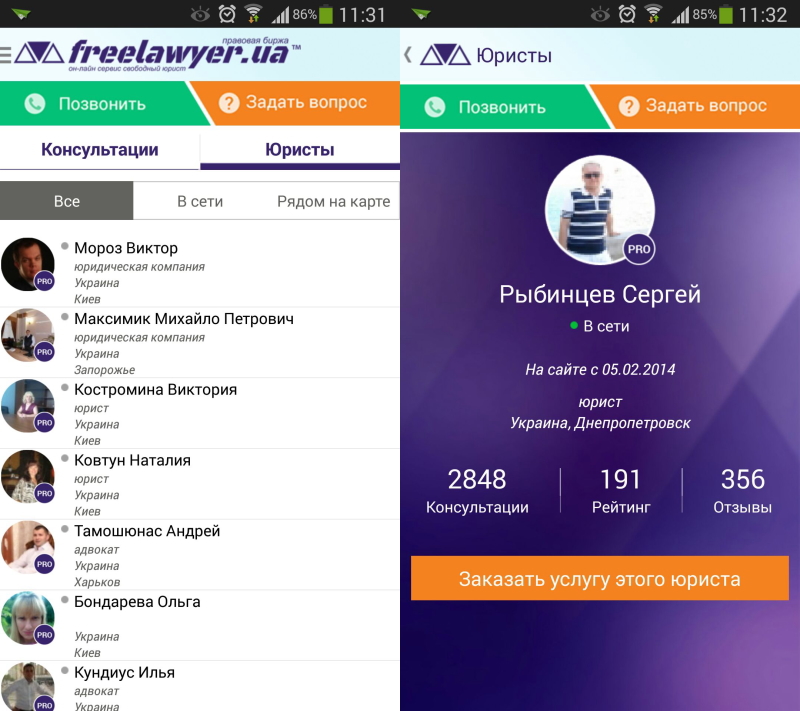Open Рыбинцев Сергей profile photo
This screenshot has height=711, width=800.
pyautogui.click(x=599, y=210)
